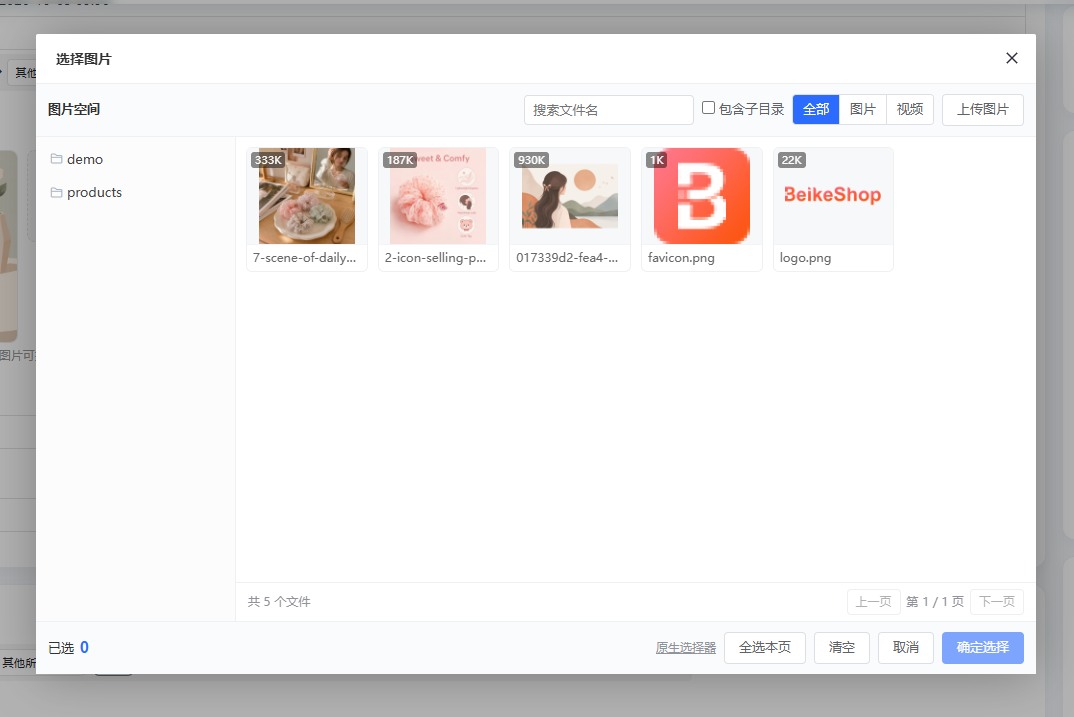1074x717 pixels.
Task: Close the 选择图片 dialog
Action: 1012,58
